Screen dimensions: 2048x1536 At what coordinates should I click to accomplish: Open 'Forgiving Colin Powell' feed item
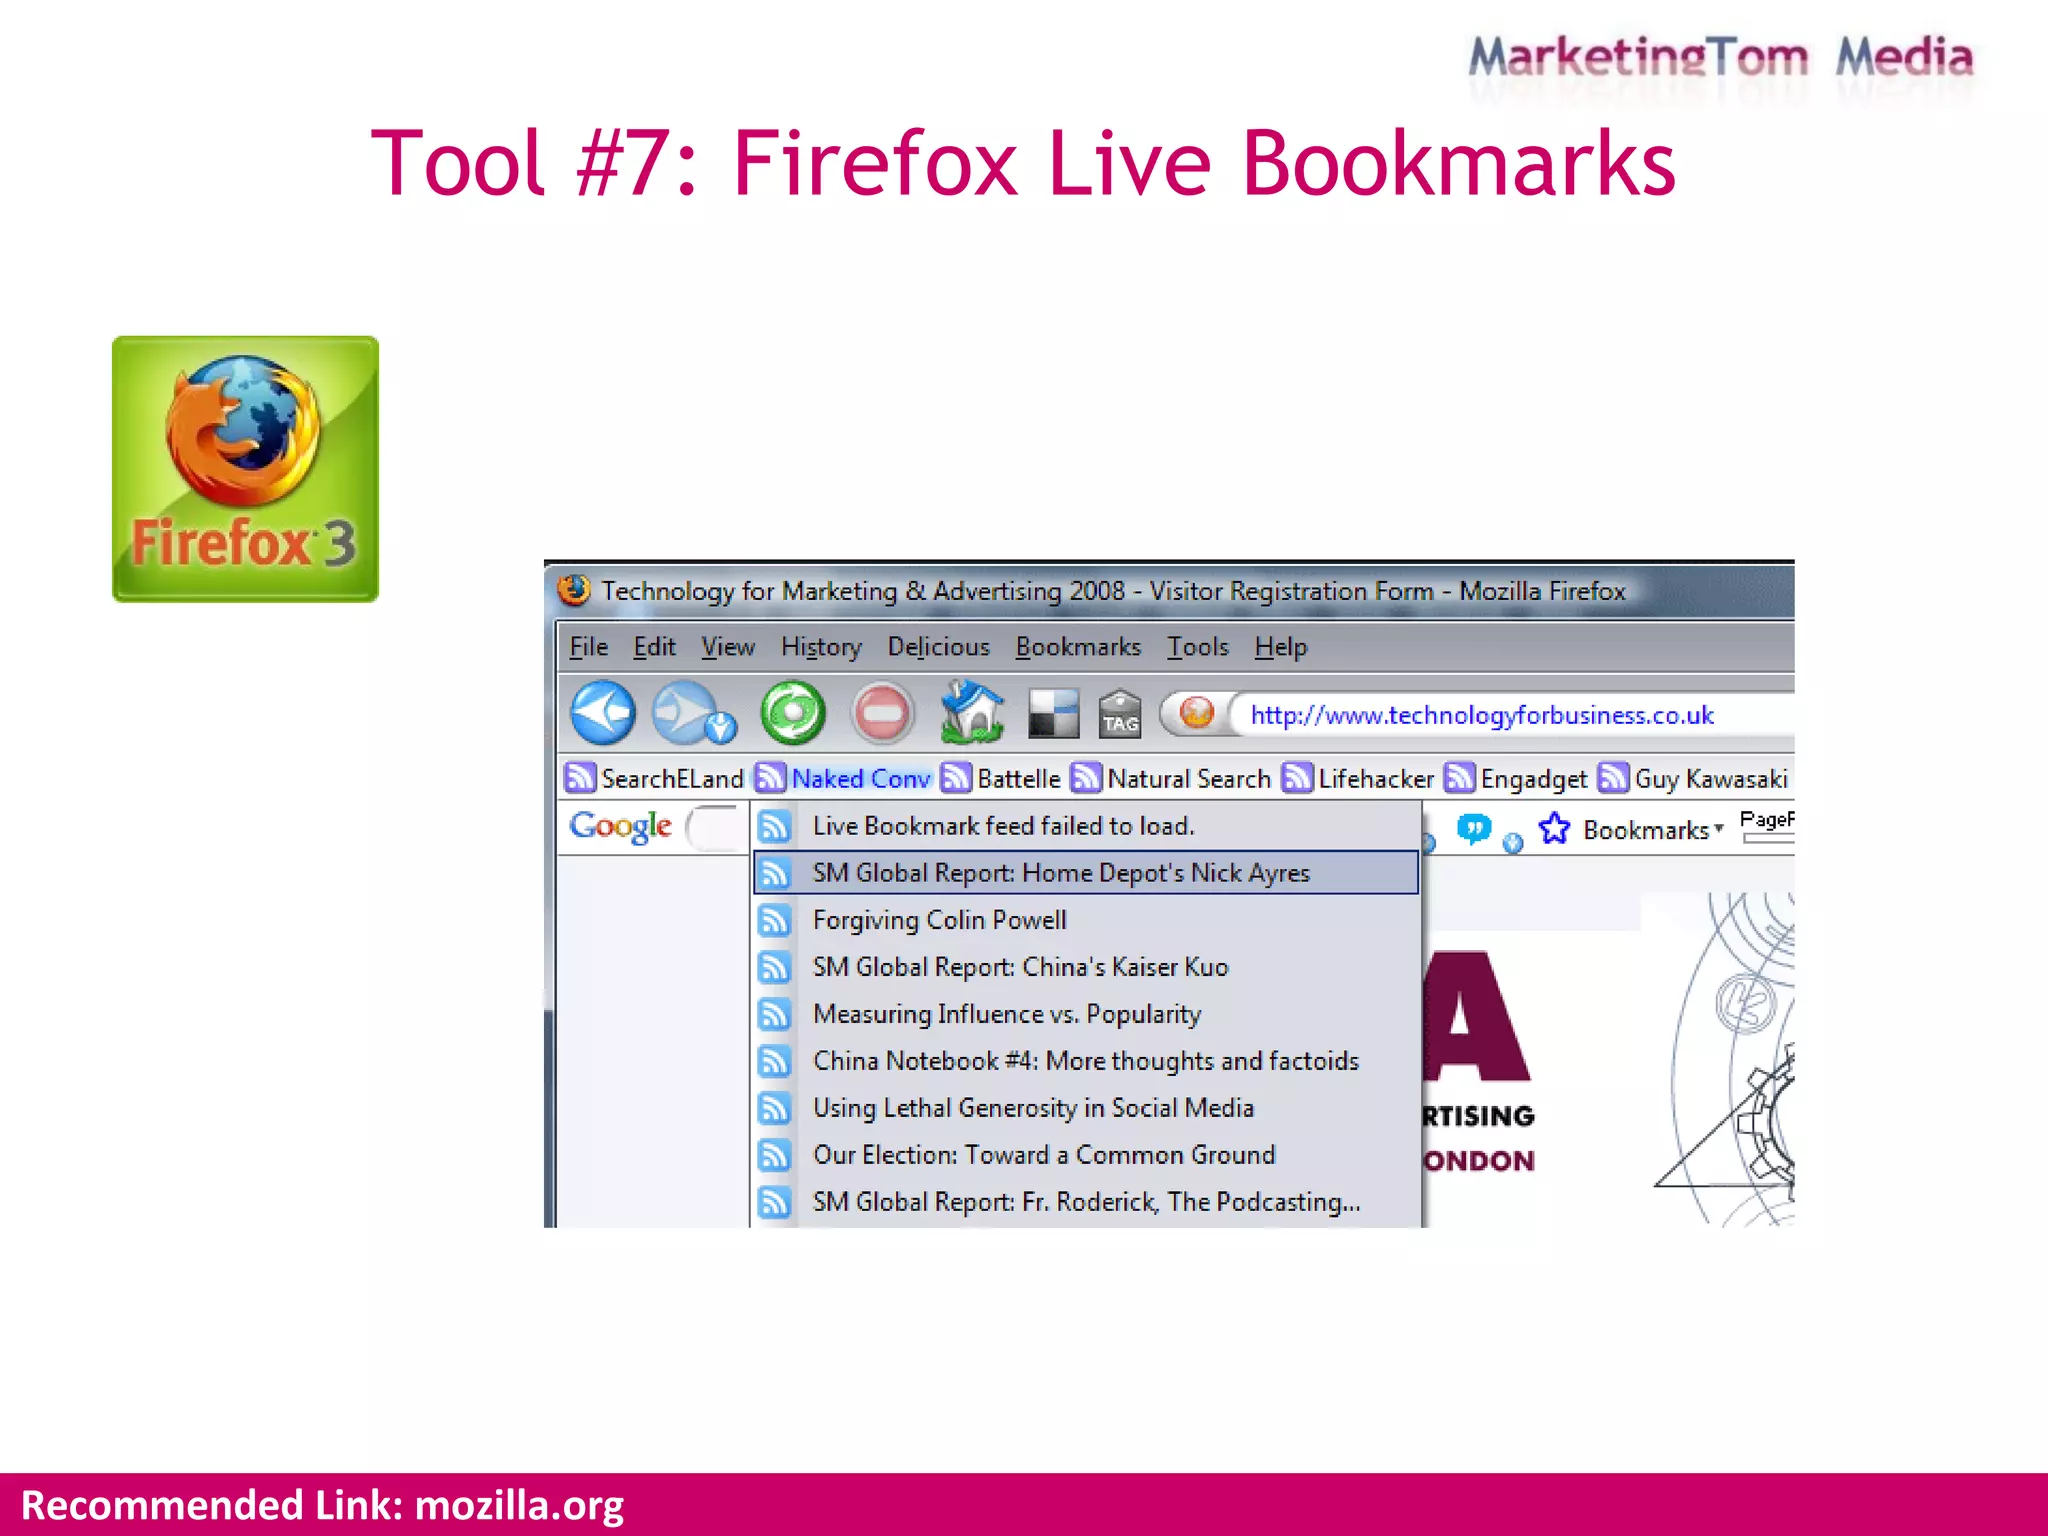pos(1086,920)
